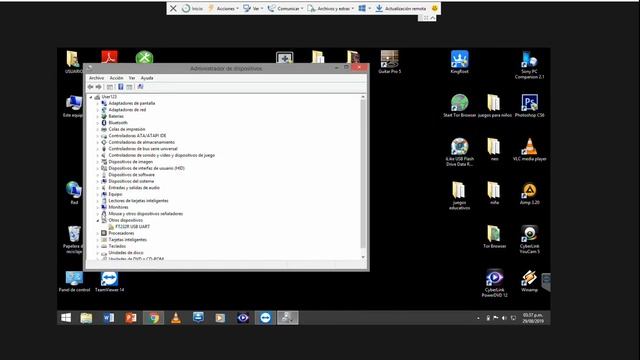Click the scan for hardware changes icon
This screenshot has height=360, width=640.
click(140, 87)
